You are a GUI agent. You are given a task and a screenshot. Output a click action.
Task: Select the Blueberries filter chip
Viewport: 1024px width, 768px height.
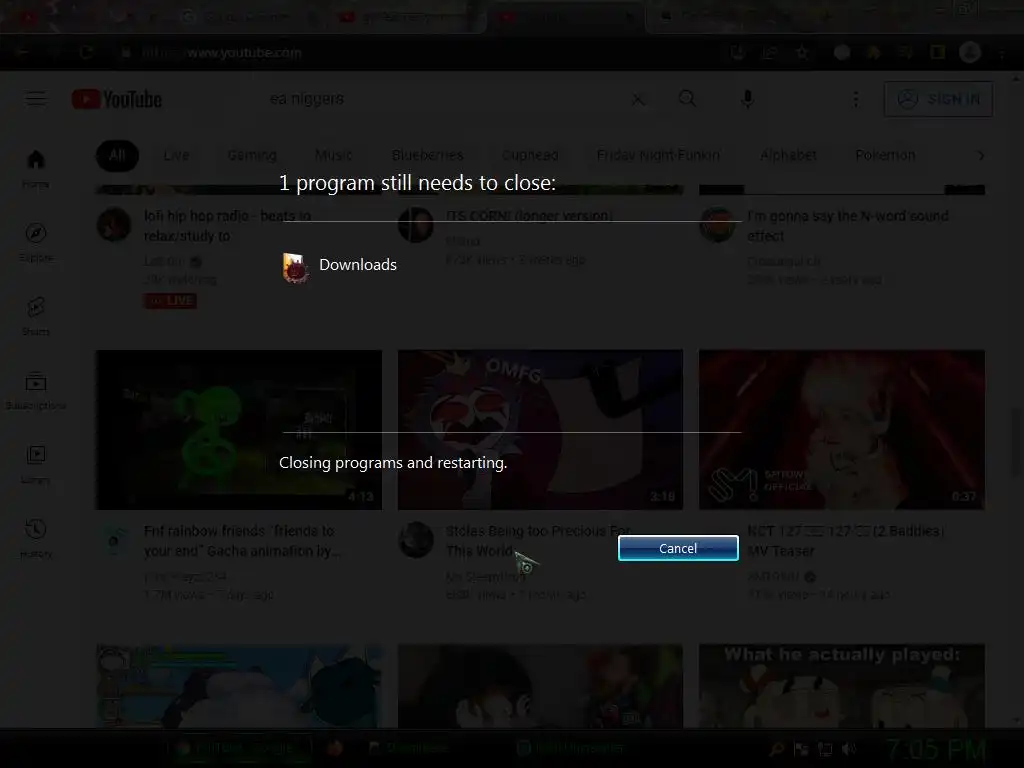(x=428, y=155)
